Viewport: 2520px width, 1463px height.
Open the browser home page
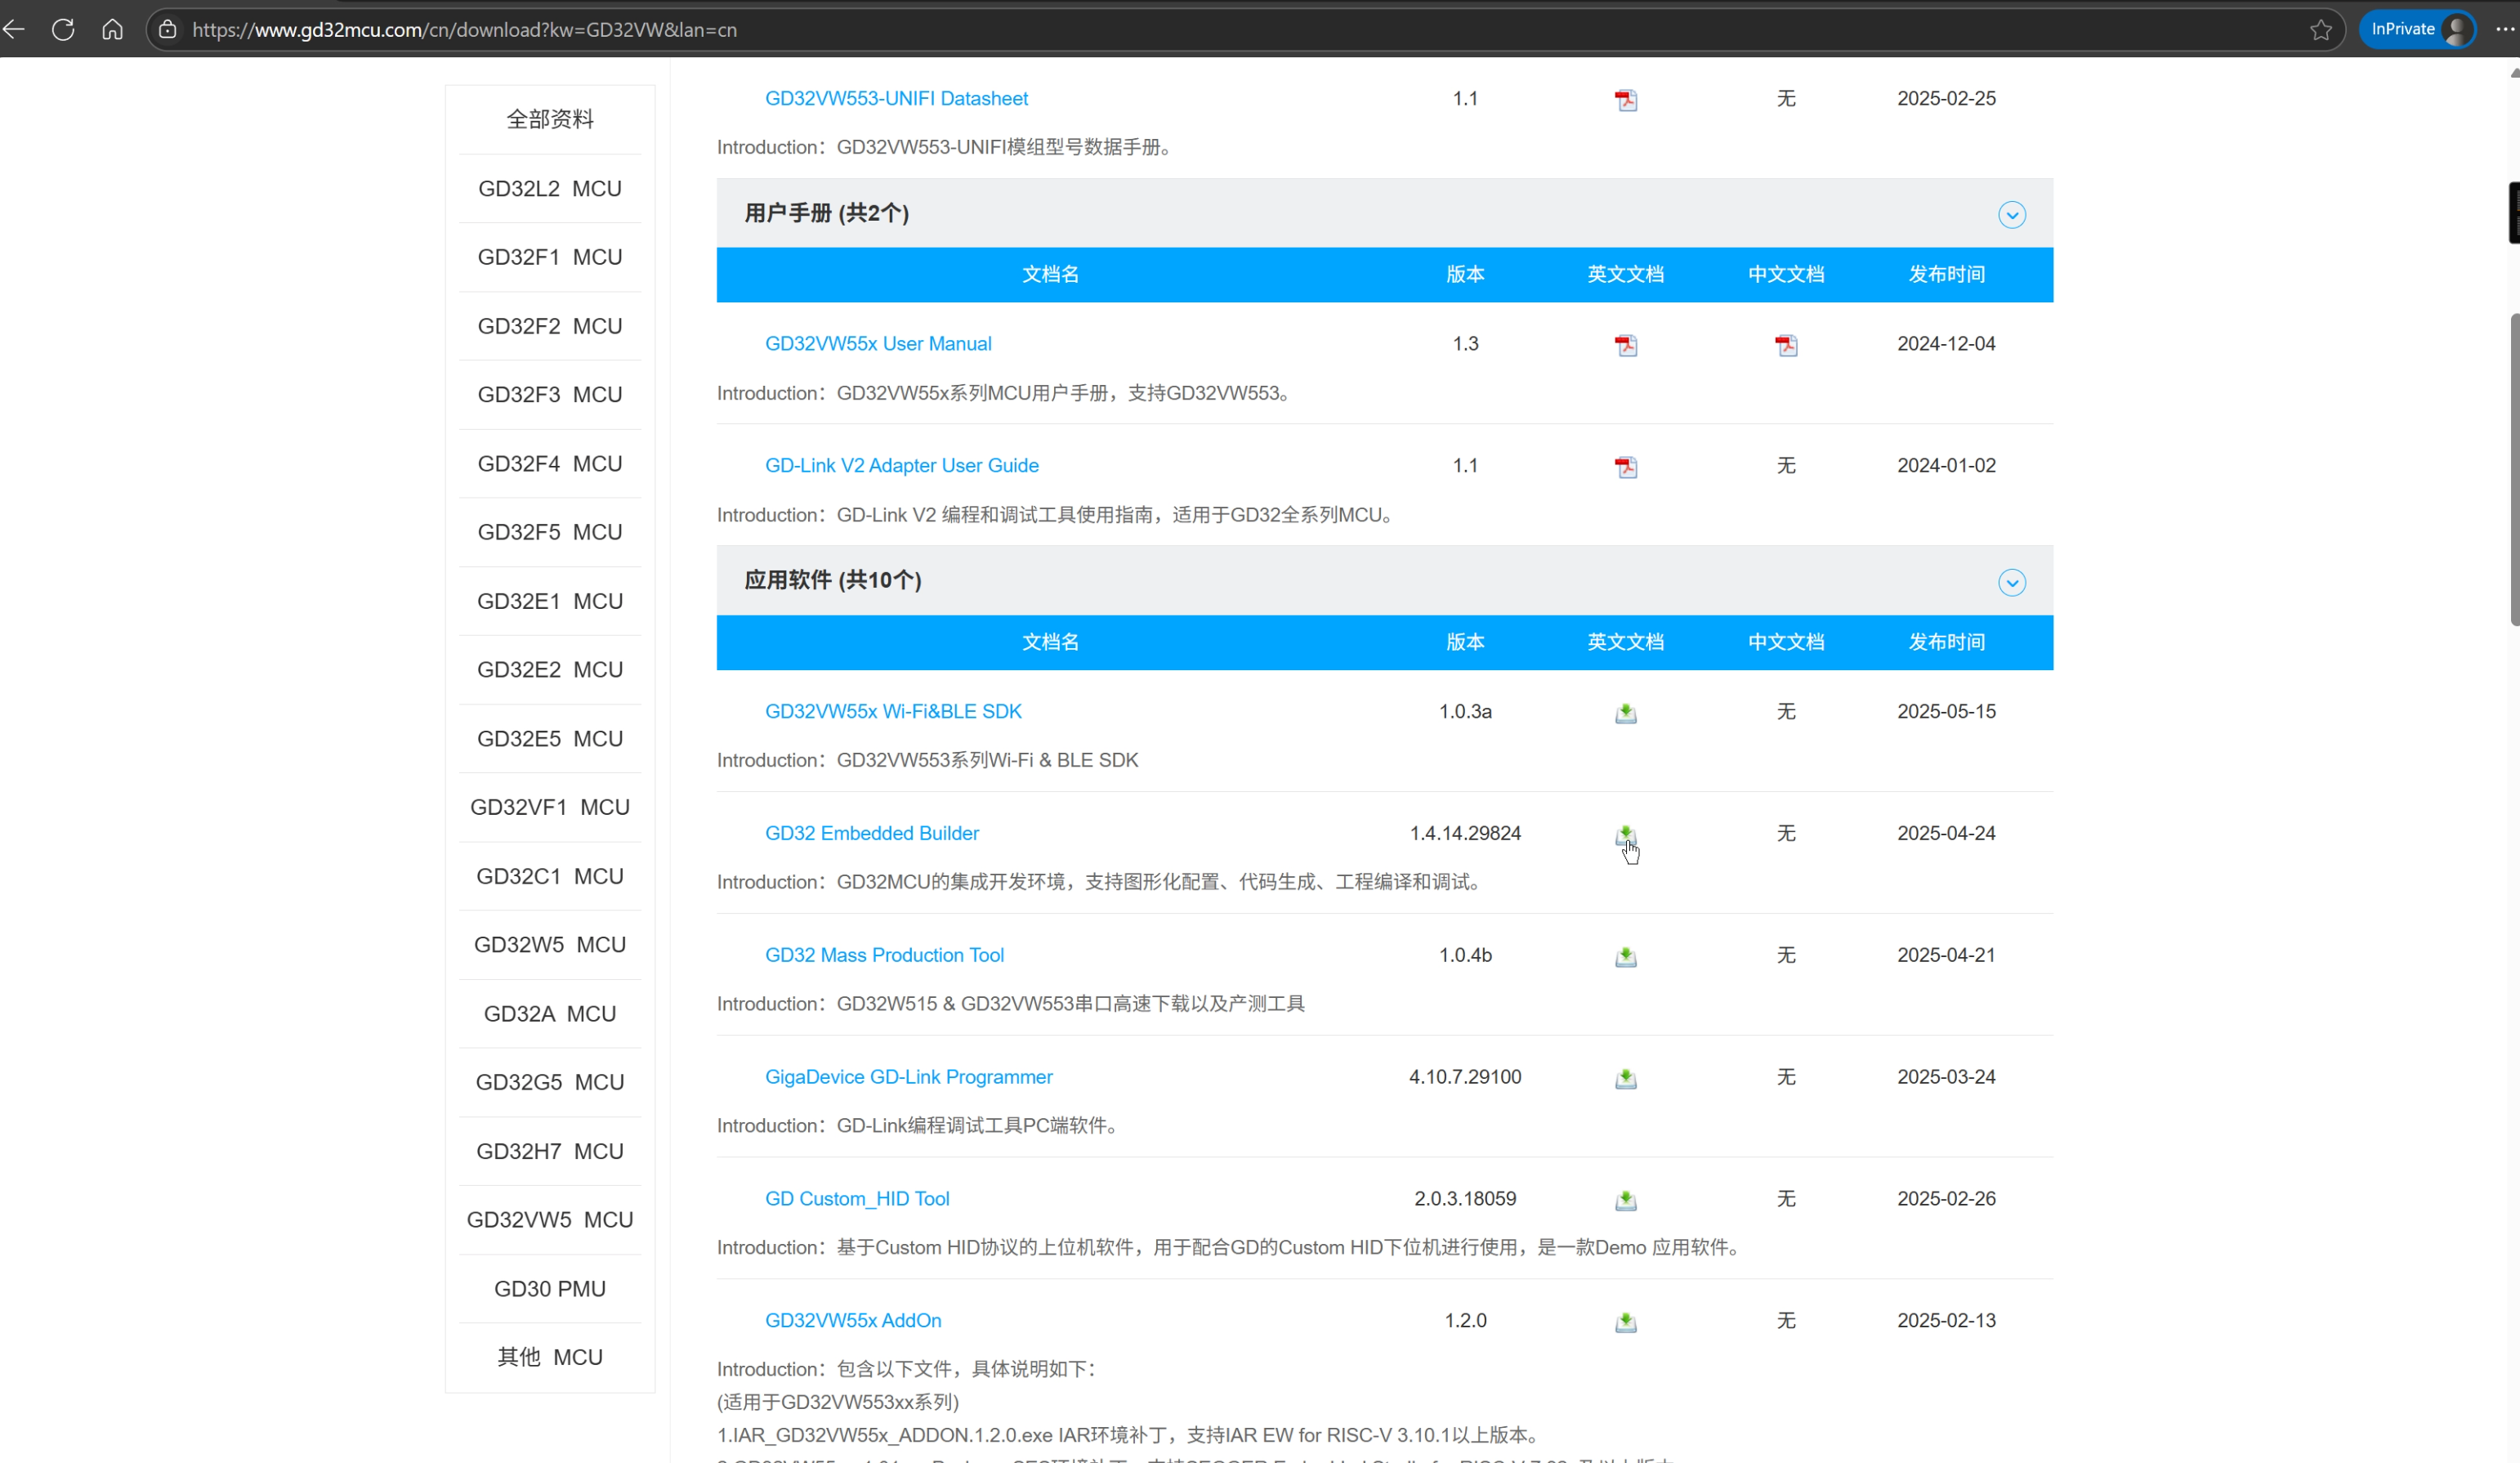[x=112, y=29]
